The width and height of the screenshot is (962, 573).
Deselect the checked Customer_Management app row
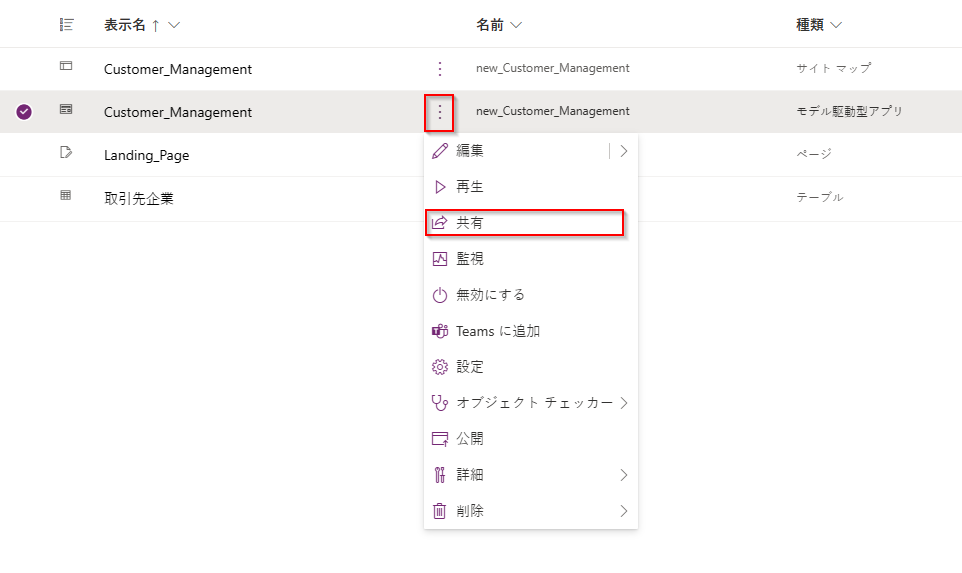(24, 112)
